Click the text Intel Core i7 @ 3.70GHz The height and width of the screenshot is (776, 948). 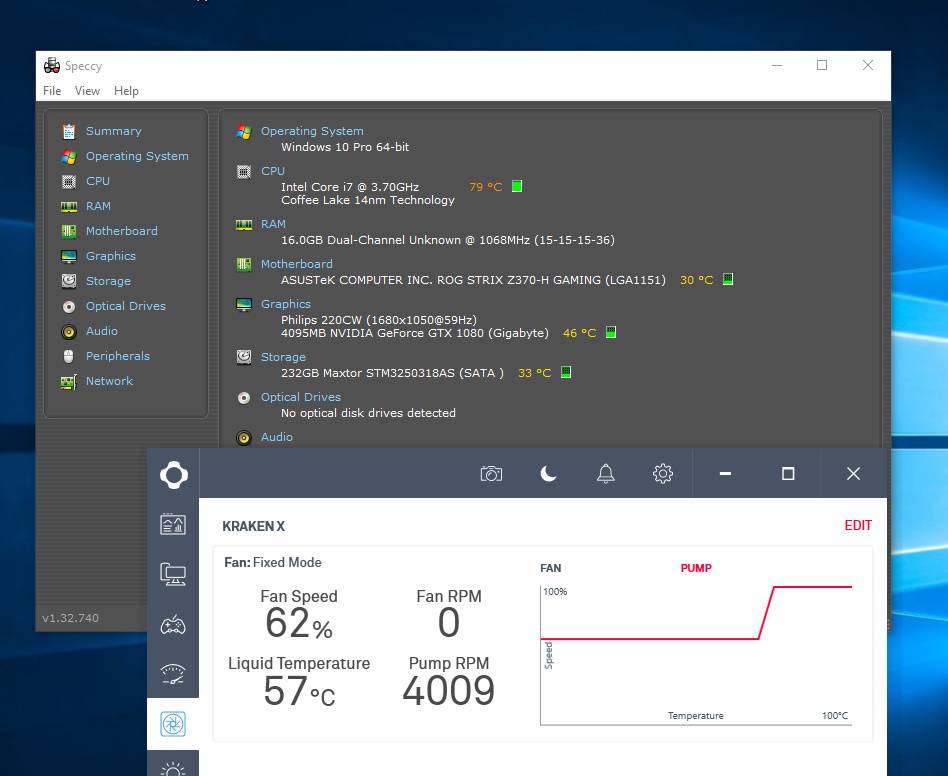(x=350, y=187)
